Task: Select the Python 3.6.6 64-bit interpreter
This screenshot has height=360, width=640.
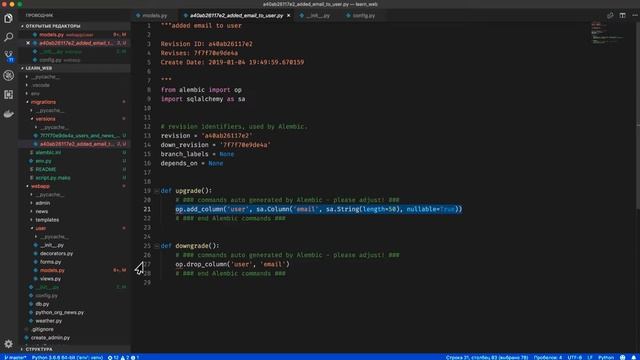Action: coord(67,357)
